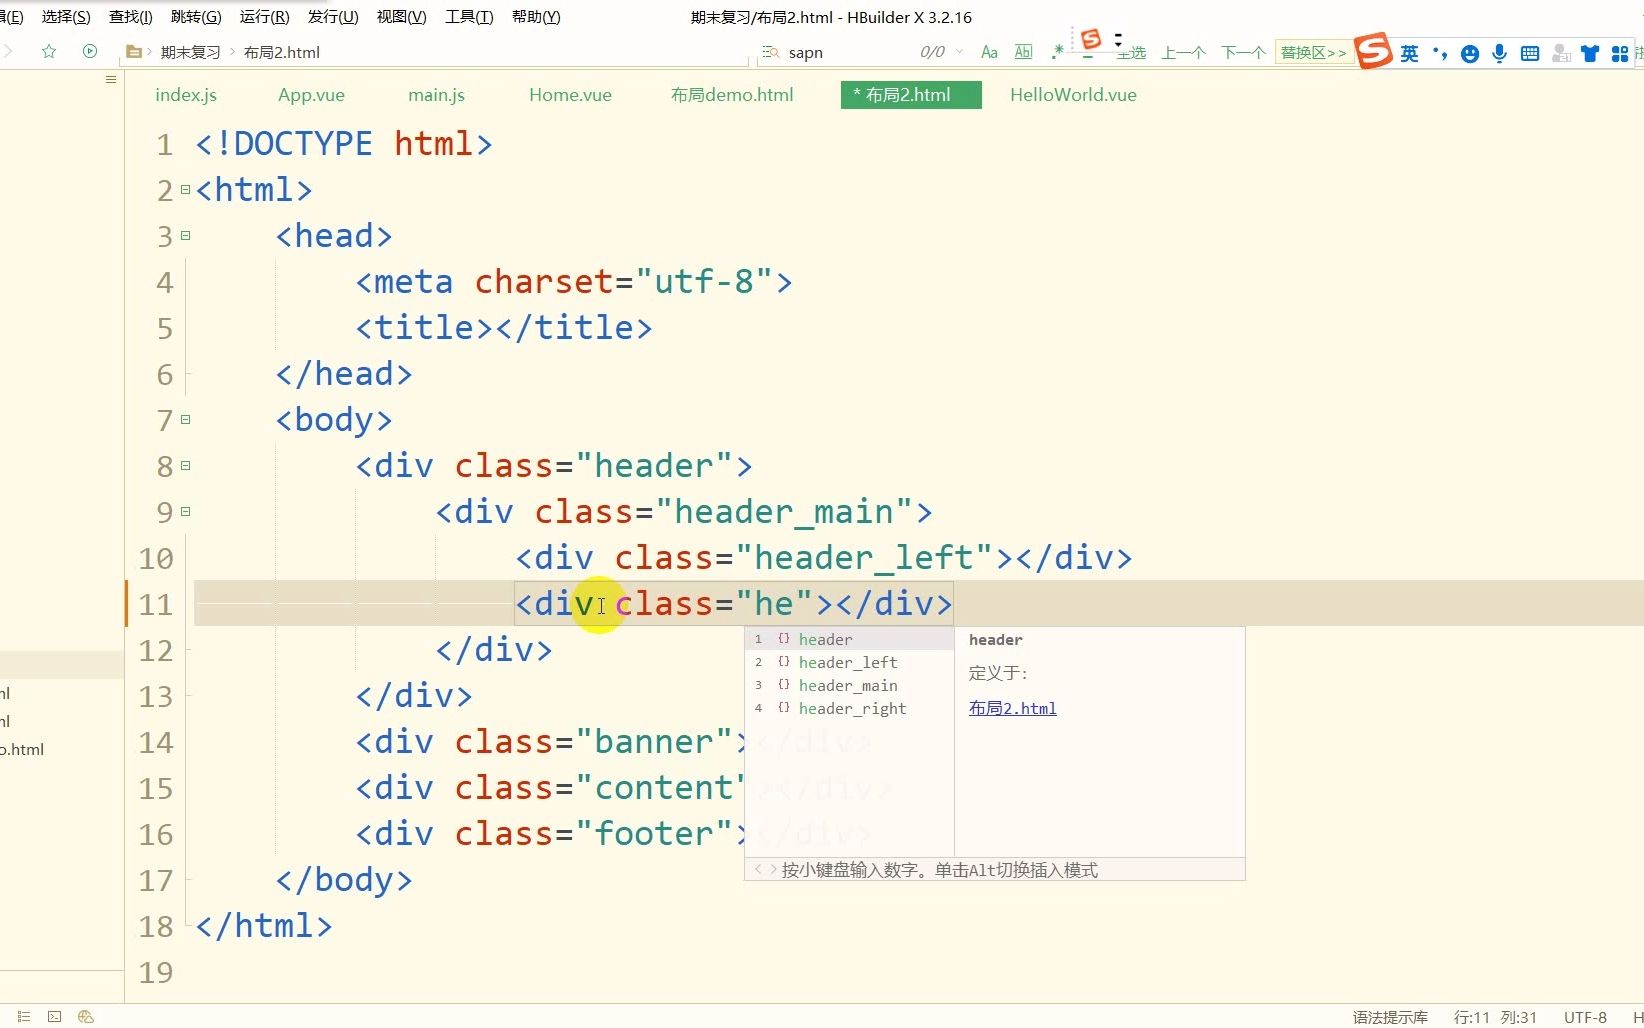Switch to main.js tab
This screenshot has width=1644, height=1028.
436,95
